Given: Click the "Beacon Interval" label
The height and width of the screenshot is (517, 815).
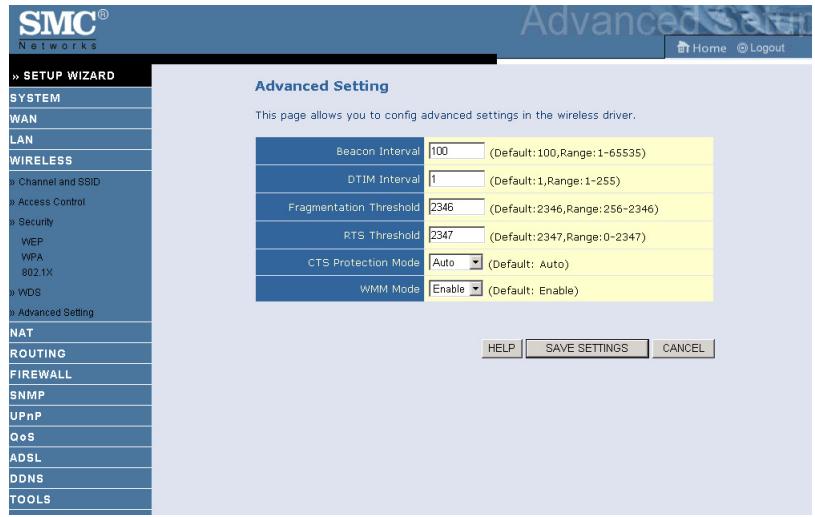Looking at the screenshot, I should 378,151.
